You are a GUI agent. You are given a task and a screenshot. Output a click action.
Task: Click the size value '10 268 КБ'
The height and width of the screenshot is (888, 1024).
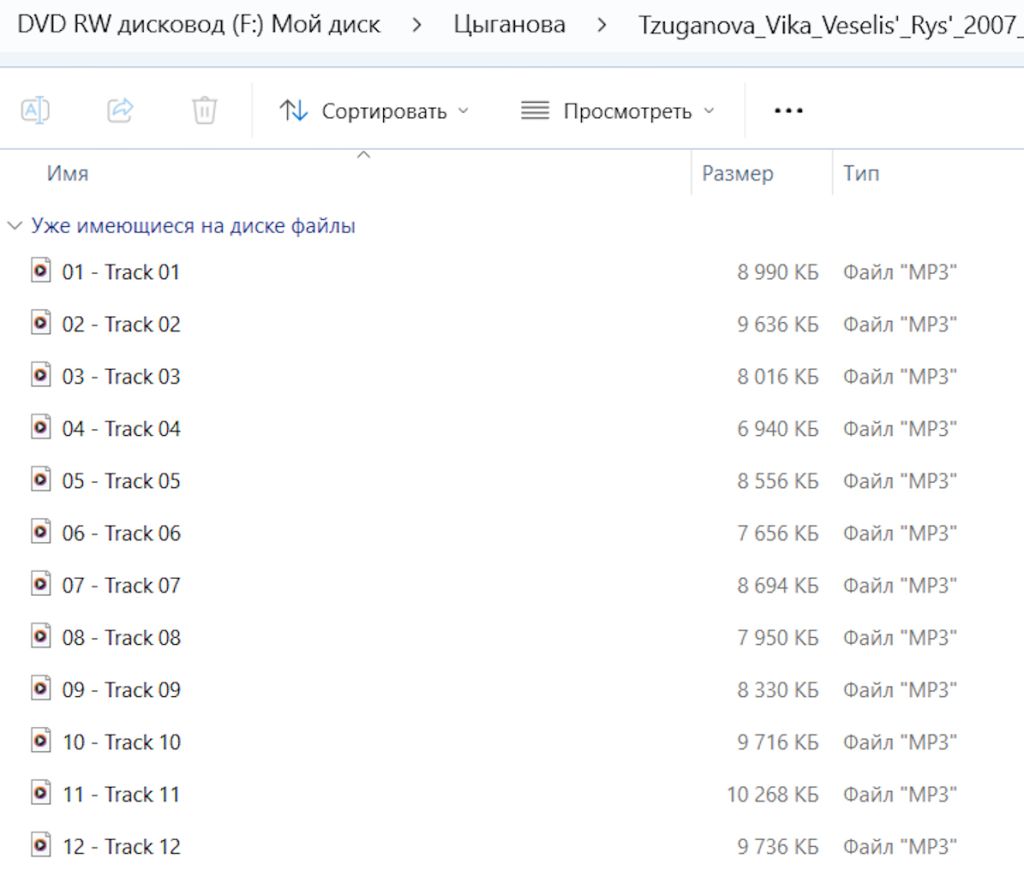click(773, 794)
